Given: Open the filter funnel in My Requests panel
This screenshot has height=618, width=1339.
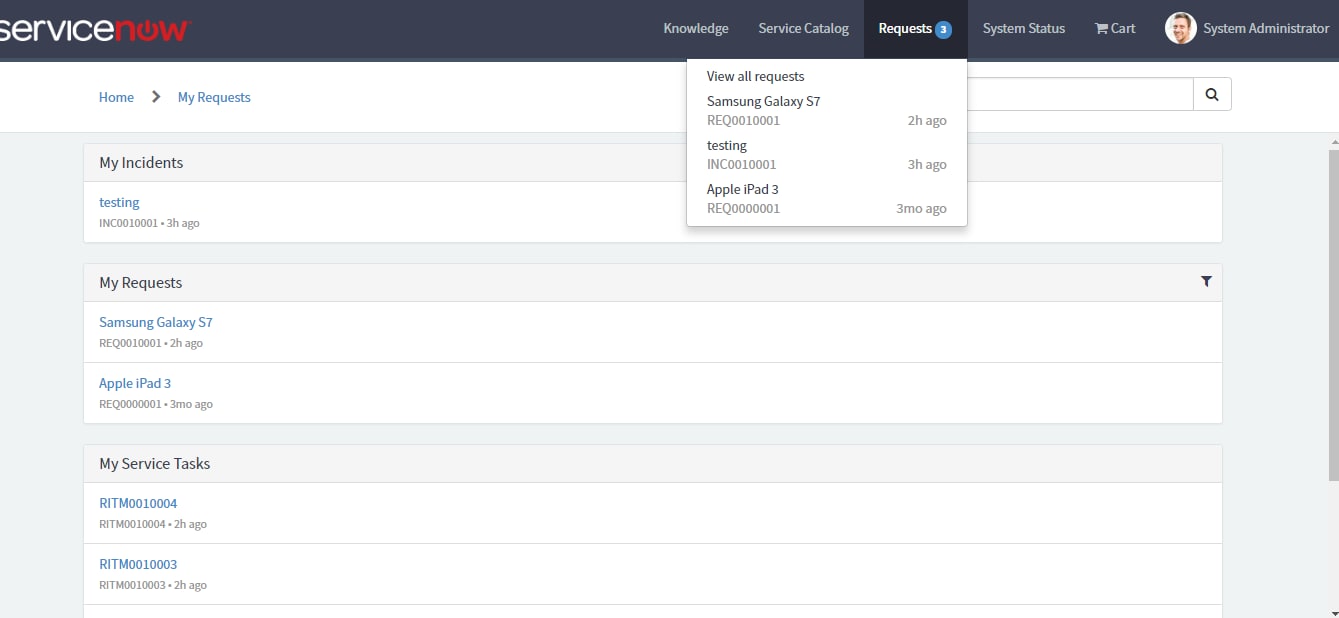Looking at the screenshot, I should click(x=1206, y=281).
